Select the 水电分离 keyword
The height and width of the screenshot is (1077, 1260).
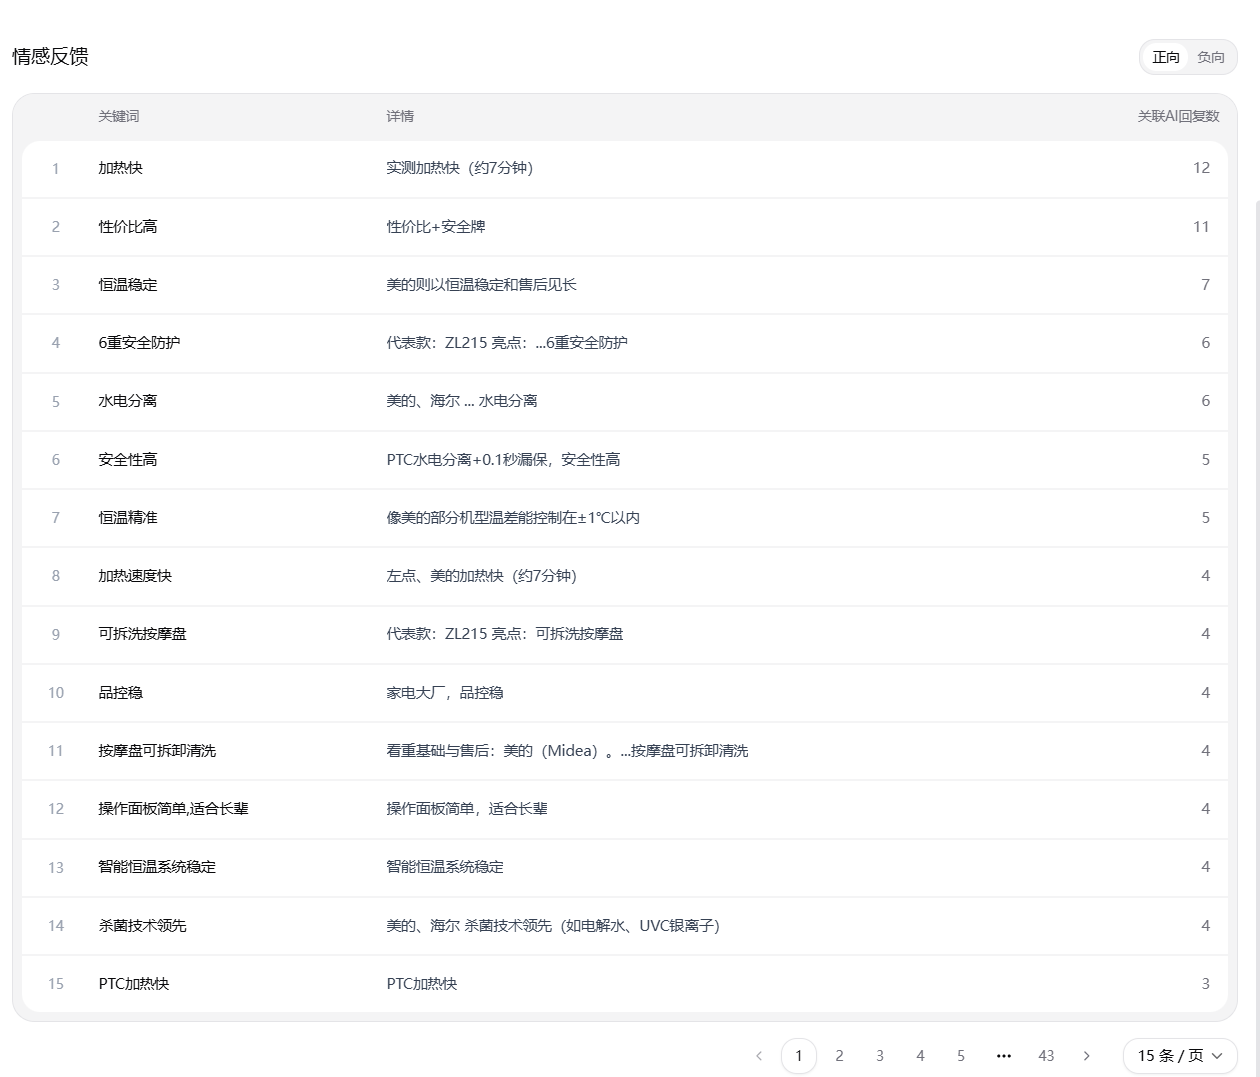(128, 401)
